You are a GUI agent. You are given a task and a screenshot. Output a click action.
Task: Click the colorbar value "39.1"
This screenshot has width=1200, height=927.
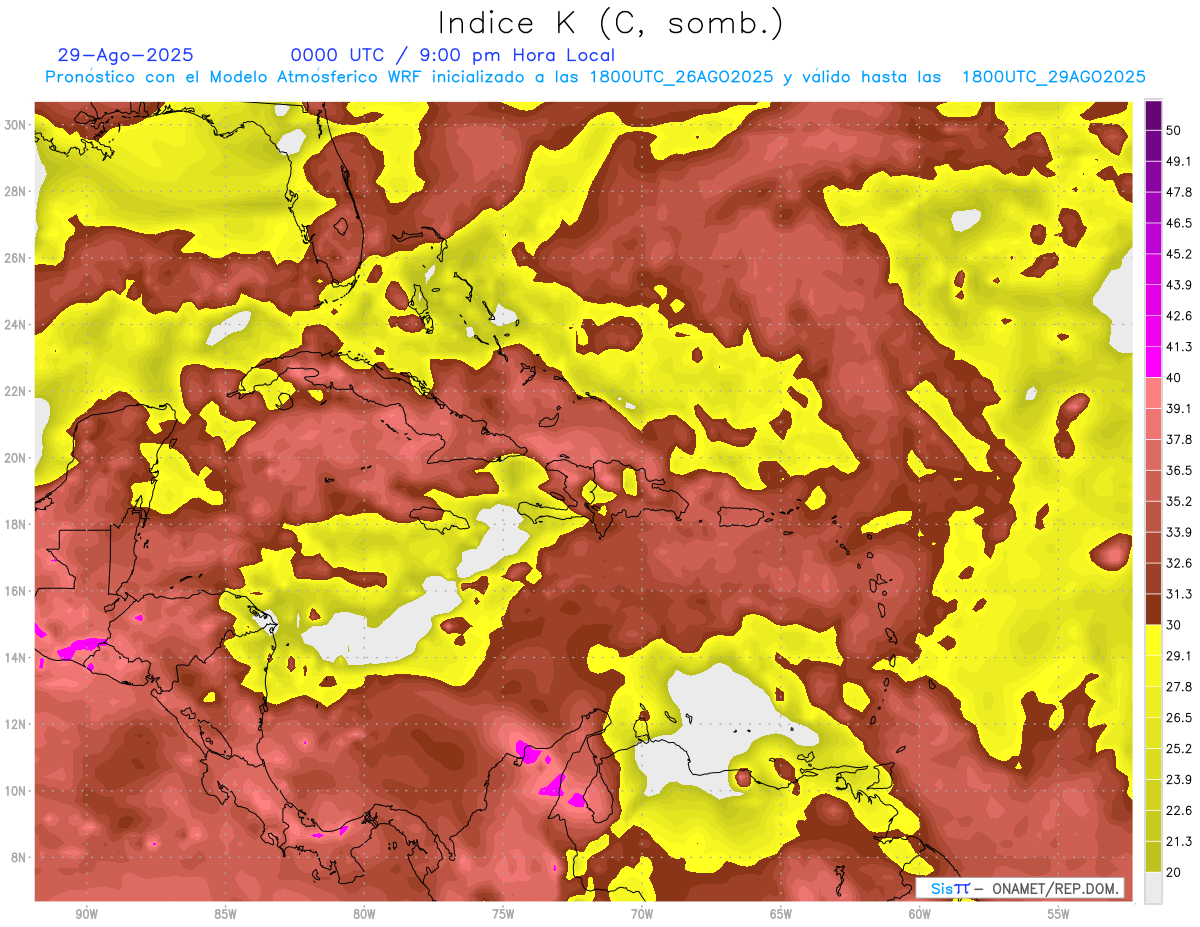click(x=1178, y=408)
